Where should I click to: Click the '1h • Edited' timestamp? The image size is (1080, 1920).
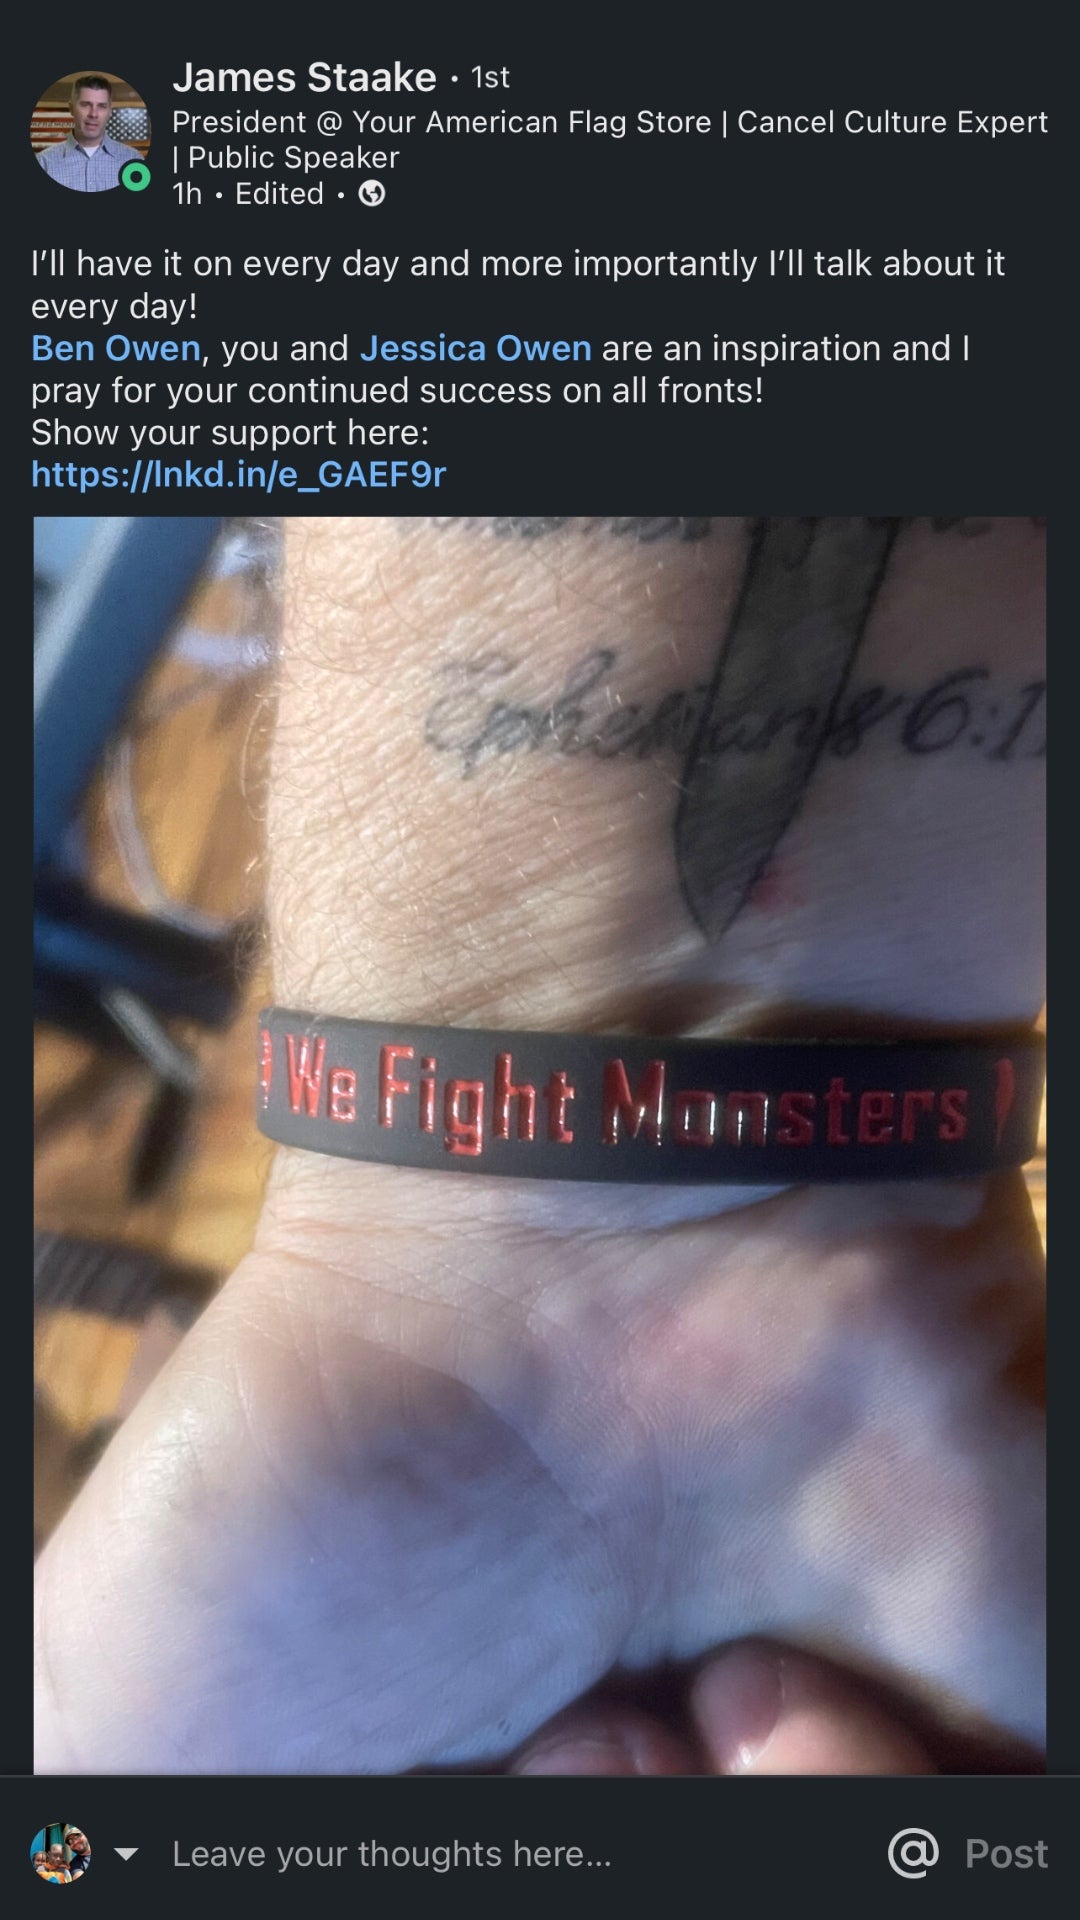tap(247, 194)
